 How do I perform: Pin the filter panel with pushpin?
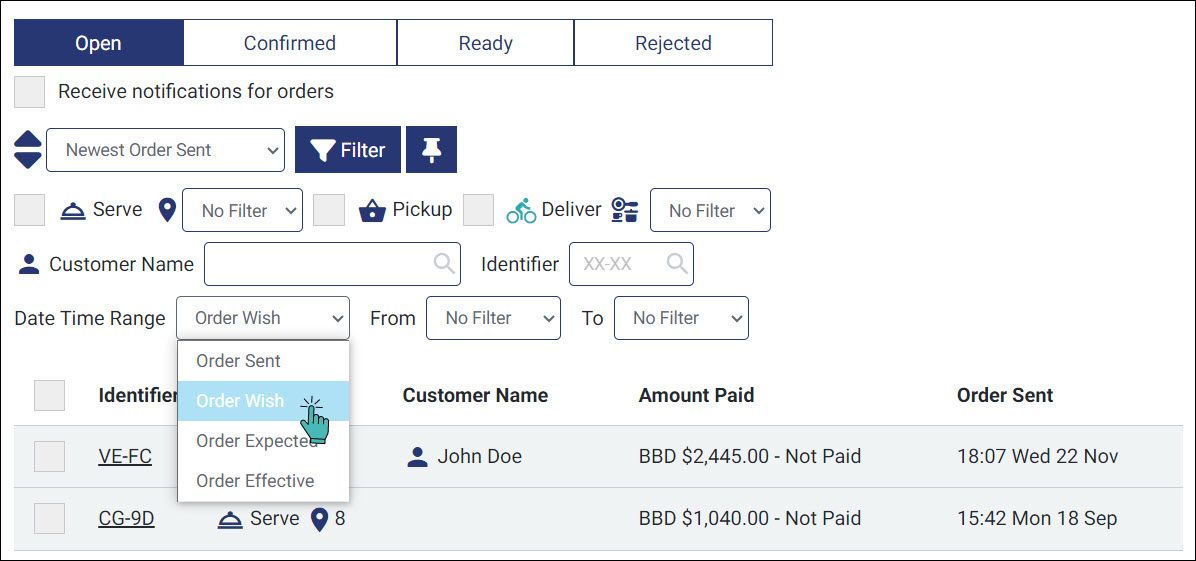point(432,150)
